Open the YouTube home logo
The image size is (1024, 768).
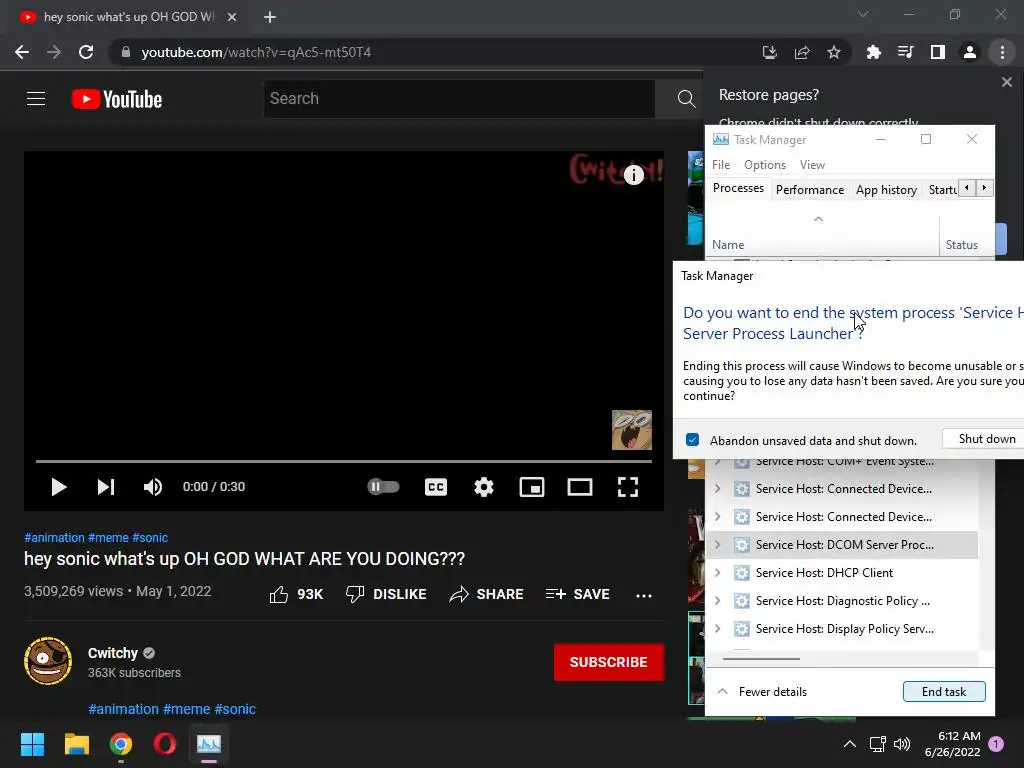pos(117,99)
